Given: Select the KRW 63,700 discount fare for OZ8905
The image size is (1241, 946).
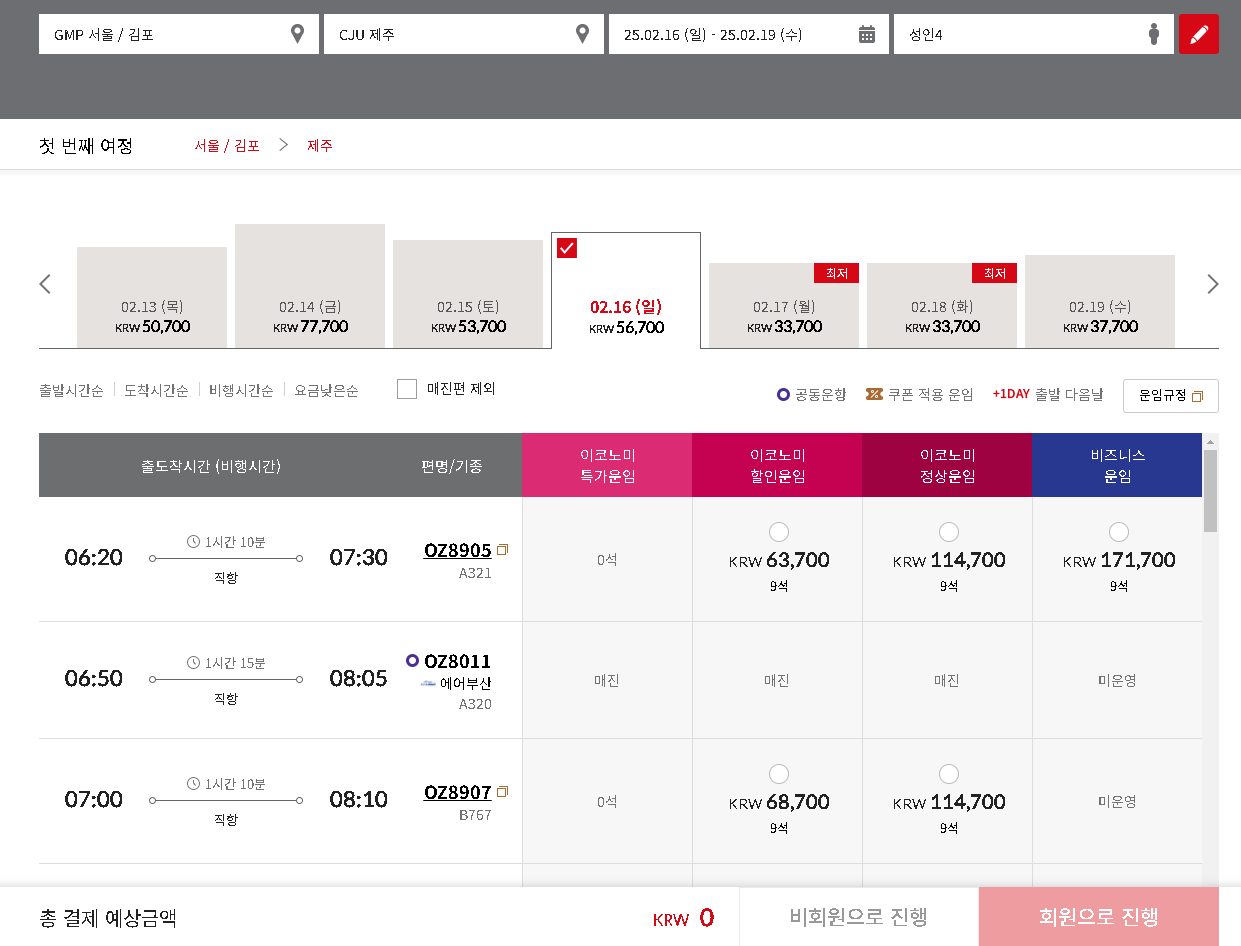Looking at the screenshot, I should click(777, 532).
